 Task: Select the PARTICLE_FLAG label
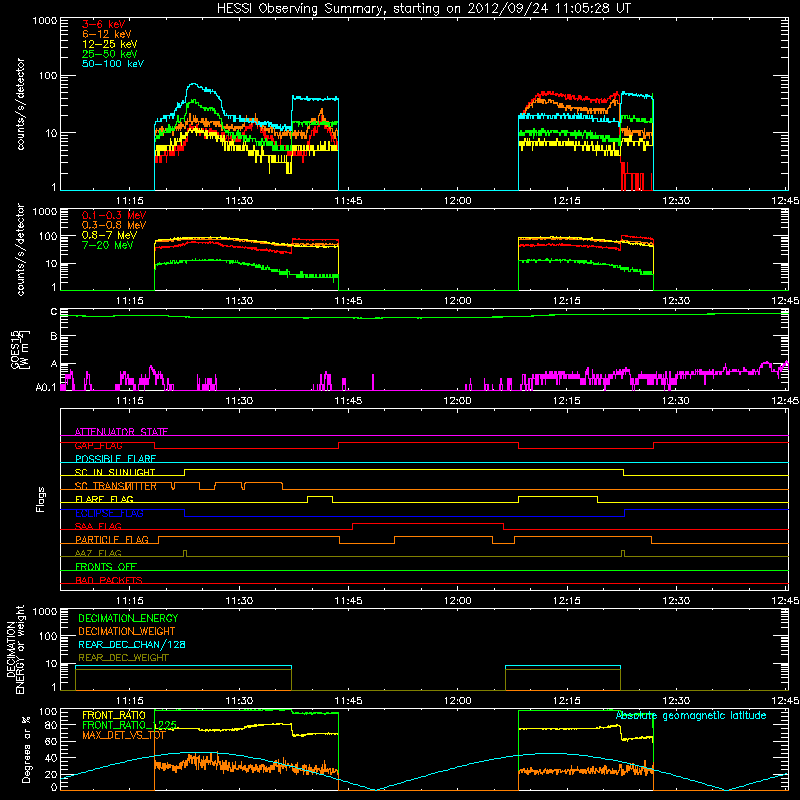coord(112,539)
